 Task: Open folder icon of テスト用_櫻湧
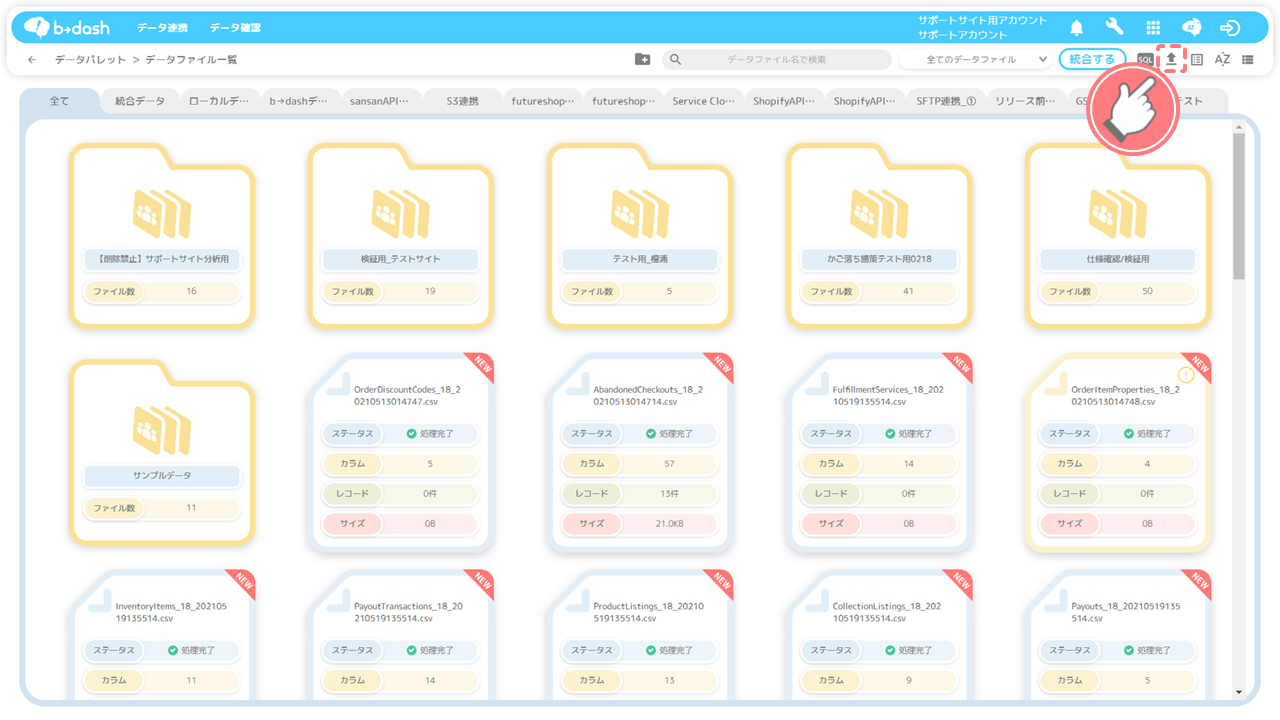point(640,213)
